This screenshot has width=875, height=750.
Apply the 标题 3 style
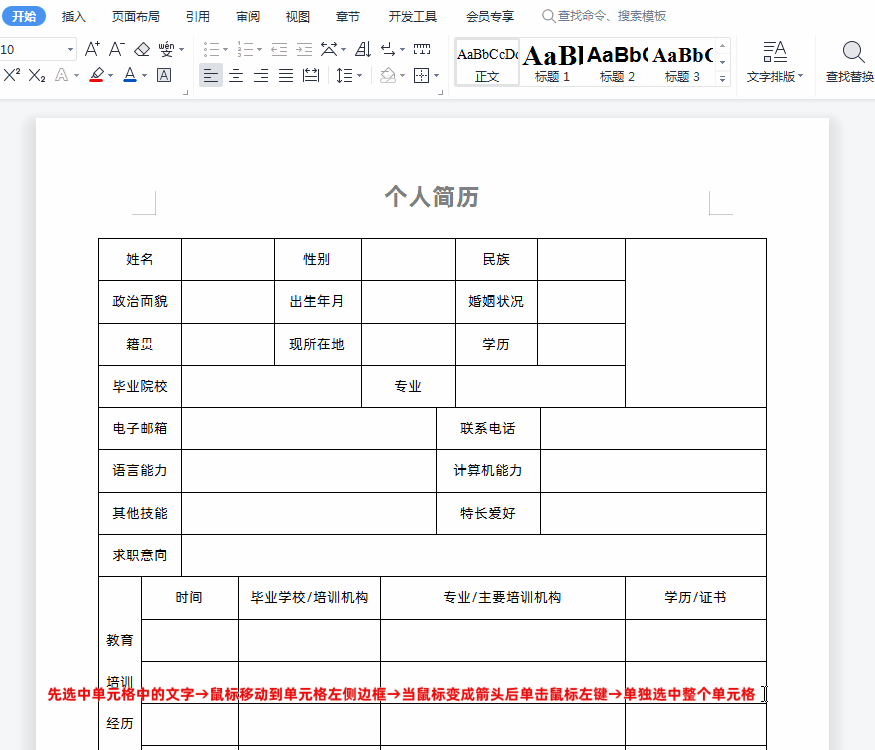682,62
